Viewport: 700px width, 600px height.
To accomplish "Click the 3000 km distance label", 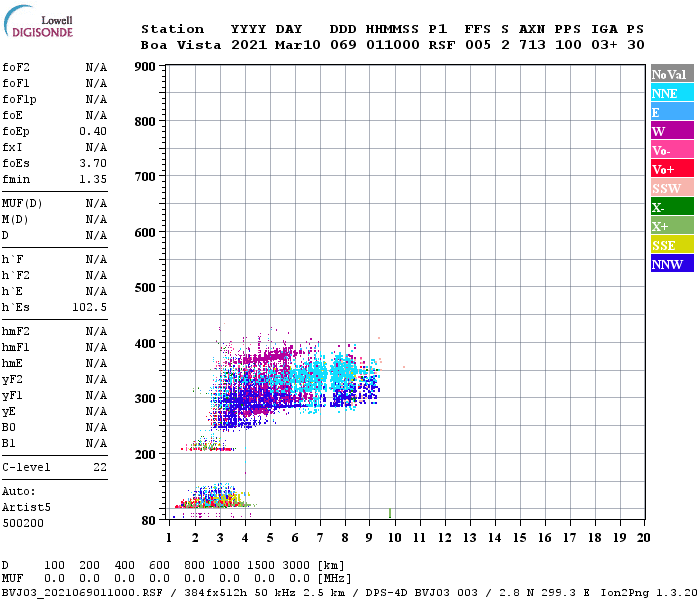I will [x=296, y=566].
